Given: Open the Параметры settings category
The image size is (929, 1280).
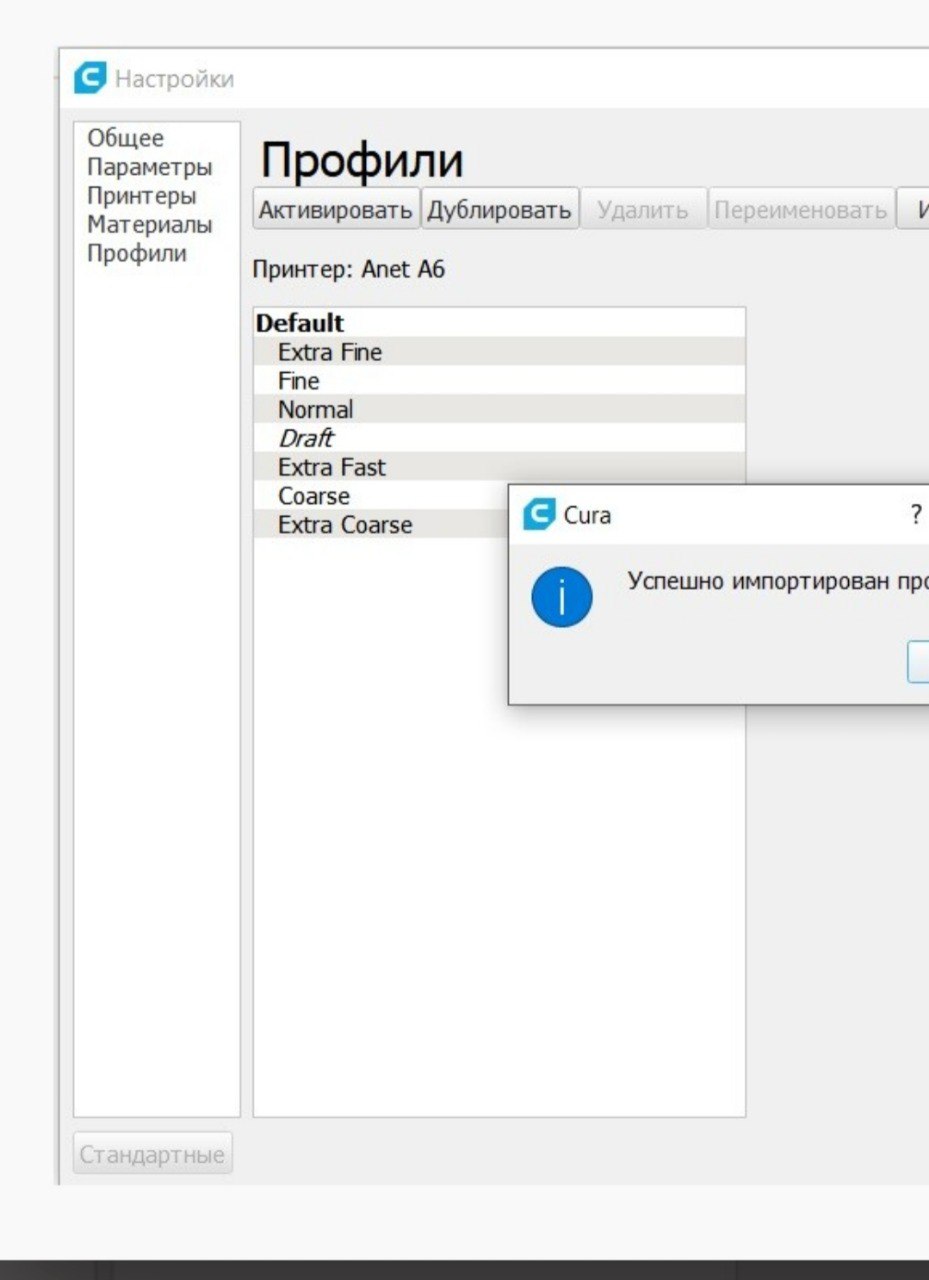Looking at the screenshot, I should click(x=149, y=167).
